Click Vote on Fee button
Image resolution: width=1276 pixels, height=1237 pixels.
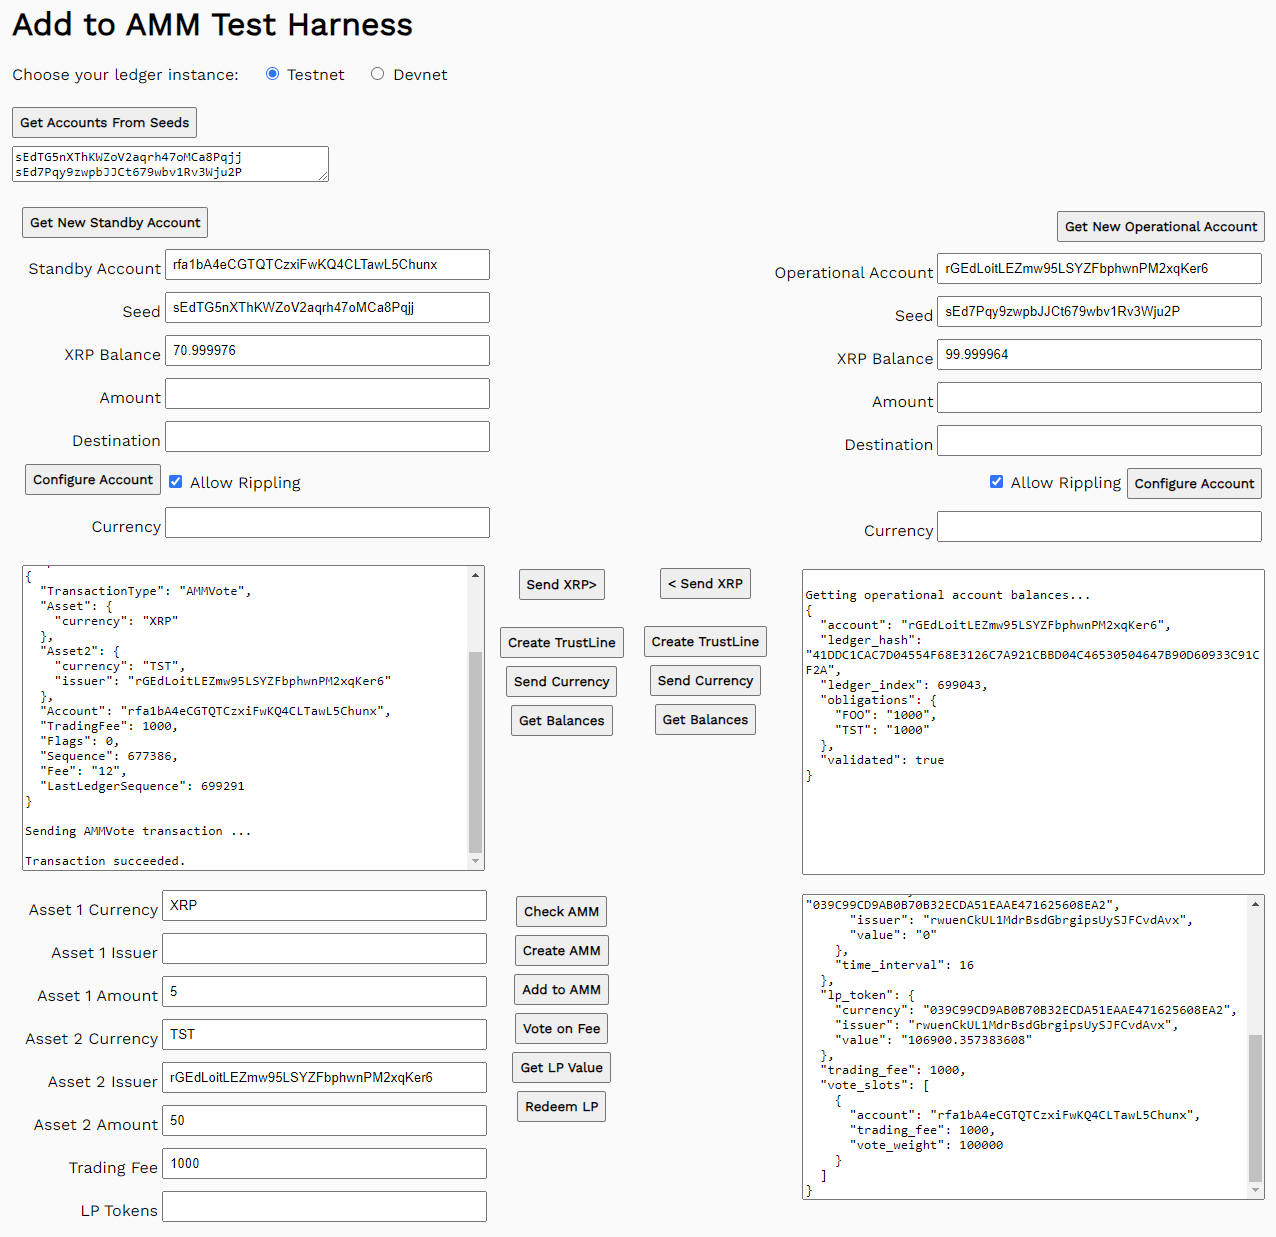pos(561,1029)
